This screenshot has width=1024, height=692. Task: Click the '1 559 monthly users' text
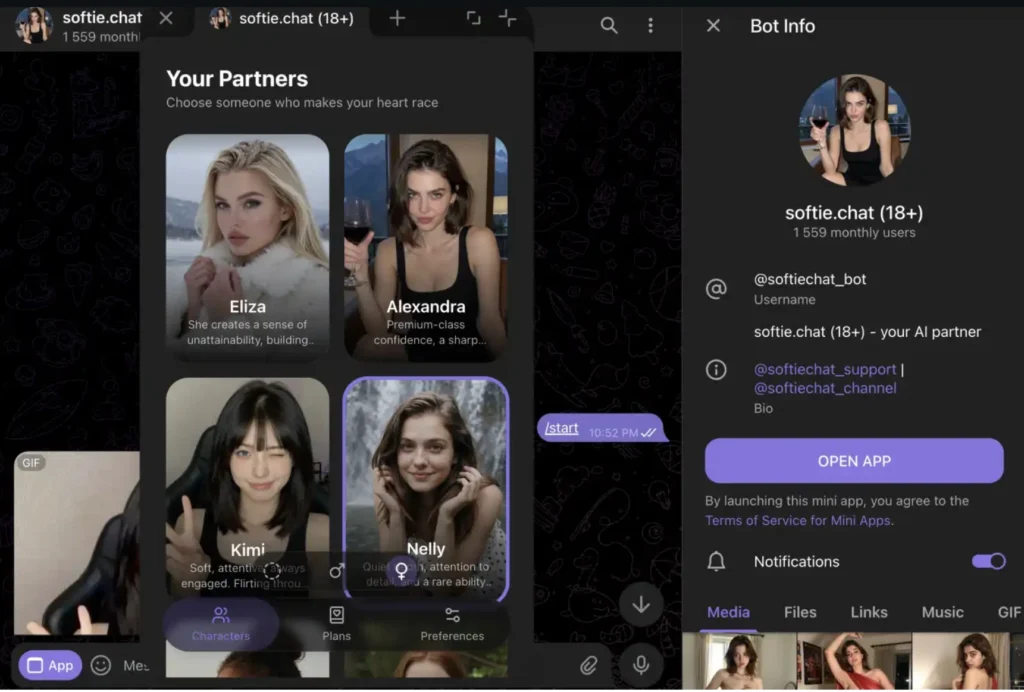854,233
